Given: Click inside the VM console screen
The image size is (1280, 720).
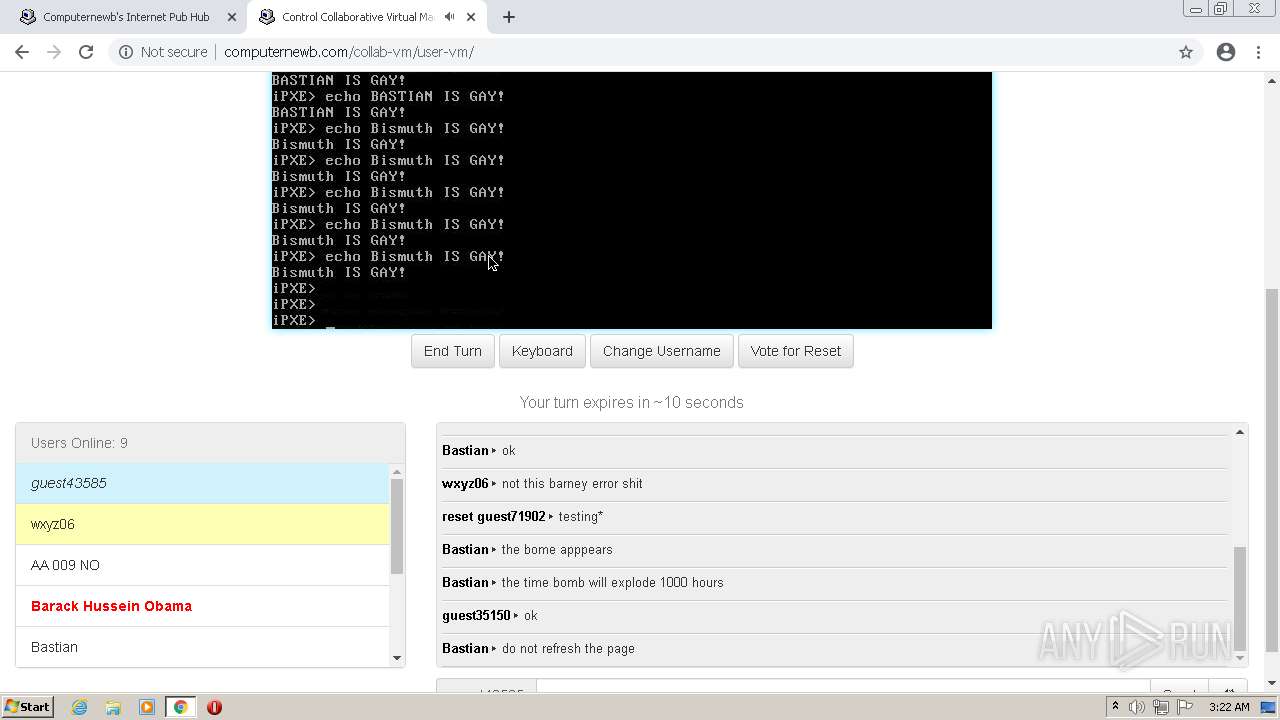Looking at the screenshot, I should click(x=632, y=200).
